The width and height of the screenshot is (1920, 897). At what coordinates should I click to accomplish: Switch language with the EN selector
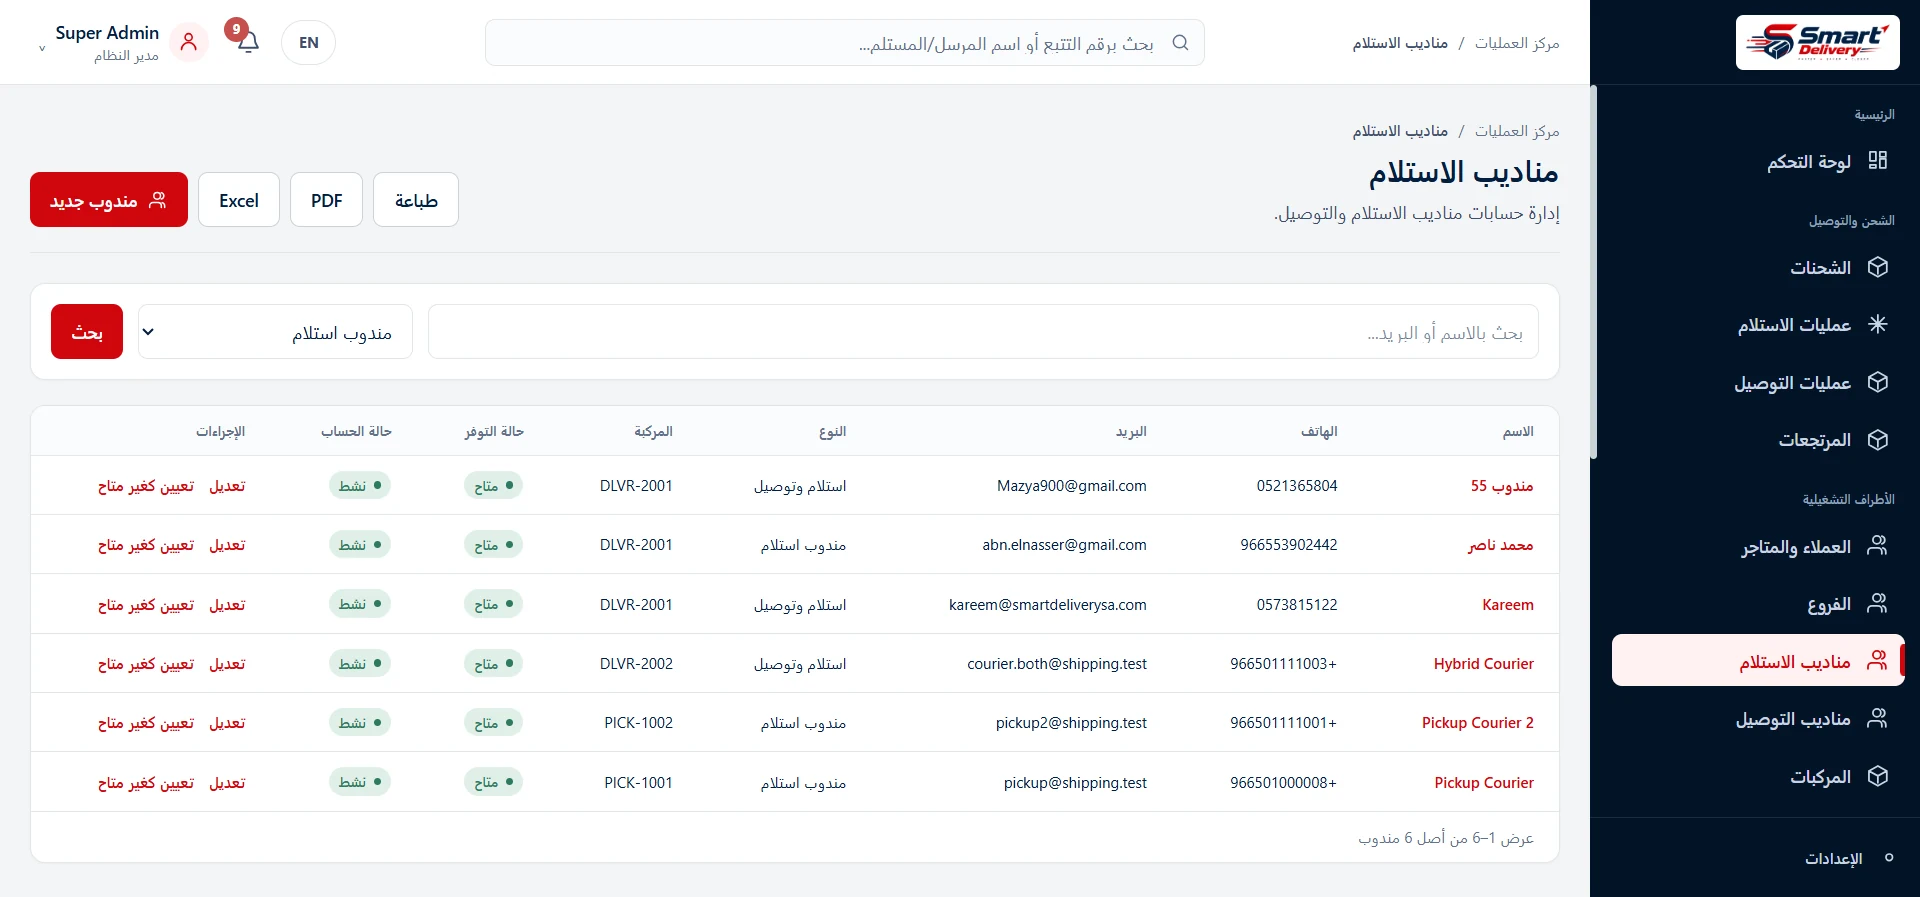tap(308, 43)
